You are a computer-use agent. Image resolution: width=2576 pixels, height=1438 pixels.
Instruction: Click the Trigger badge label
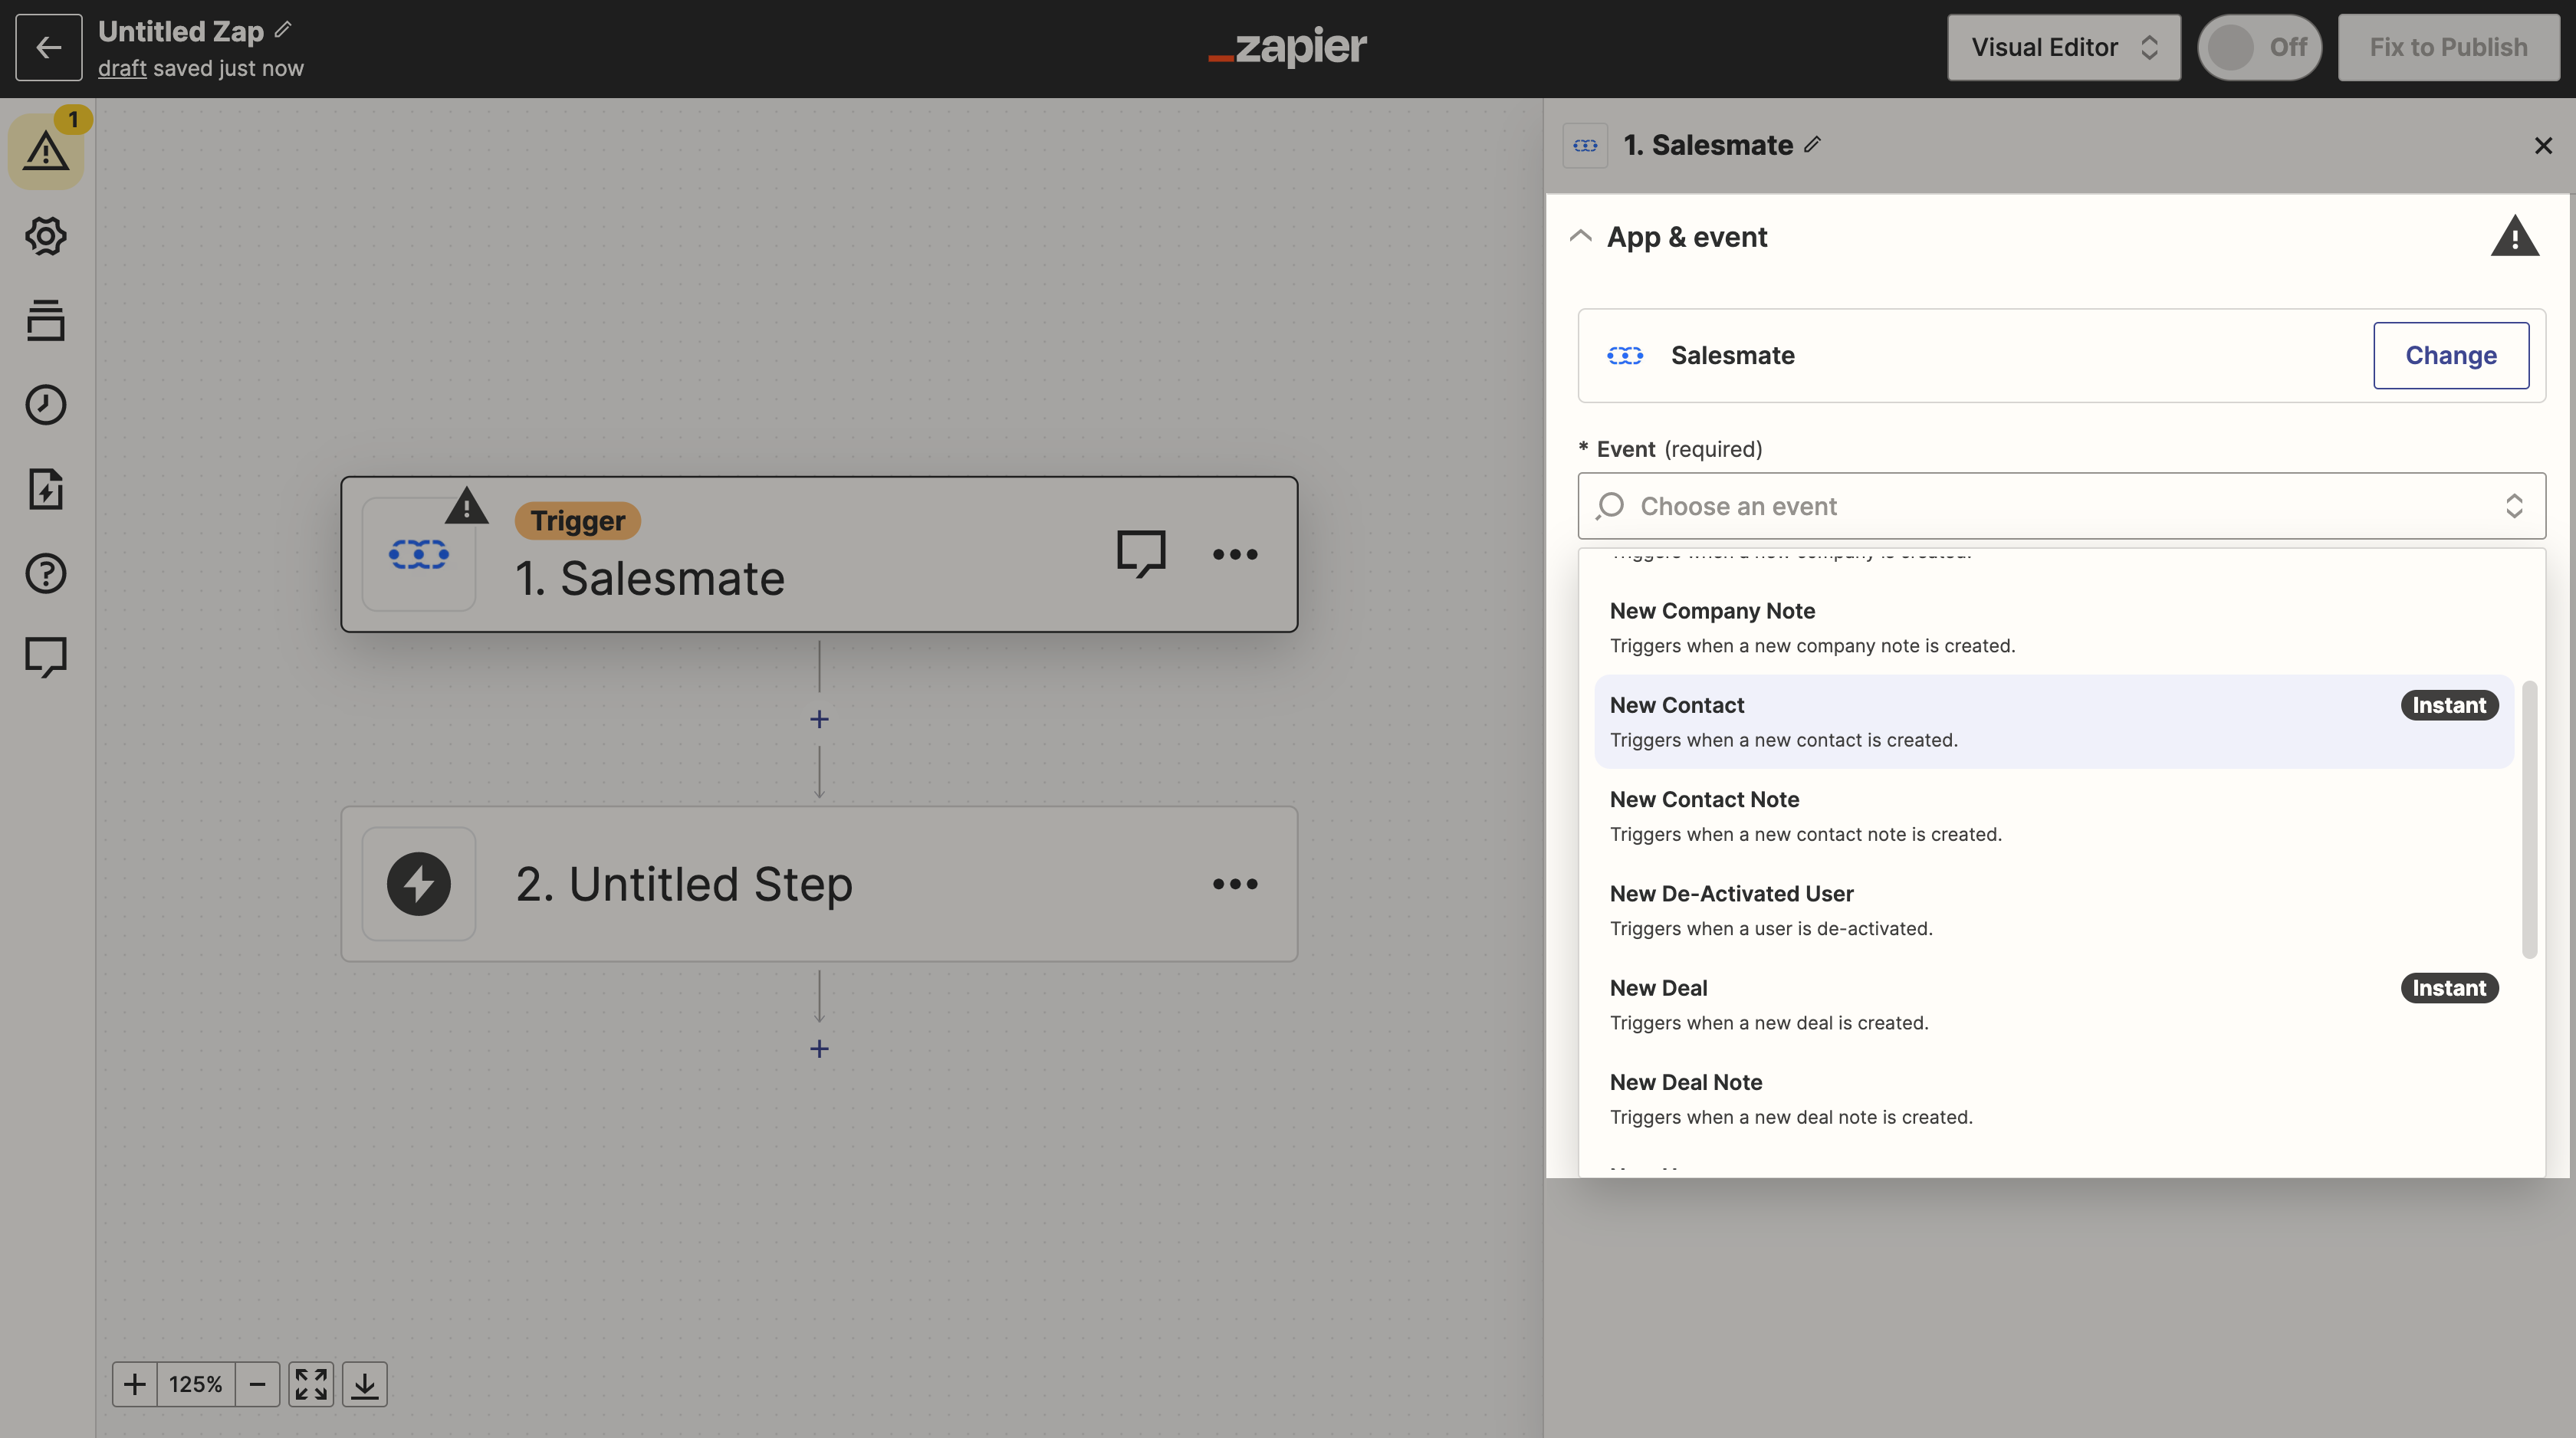click(x=577, y=520)
